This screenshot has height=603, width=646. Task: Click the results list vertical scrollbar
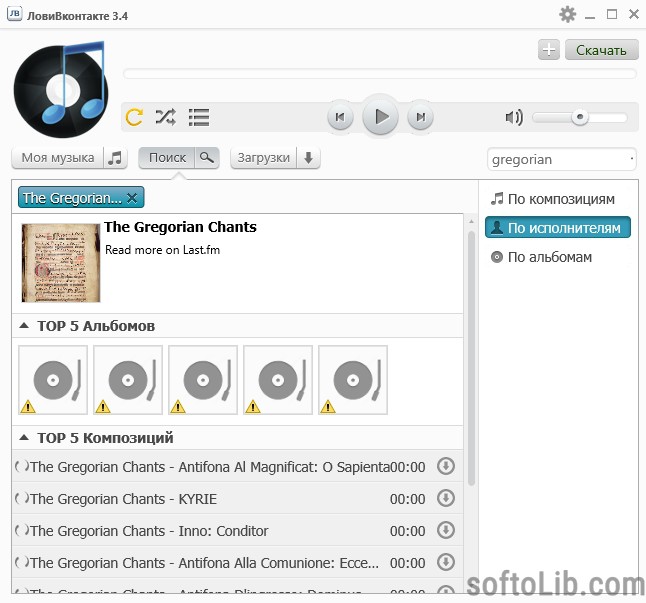click(471, 358)
